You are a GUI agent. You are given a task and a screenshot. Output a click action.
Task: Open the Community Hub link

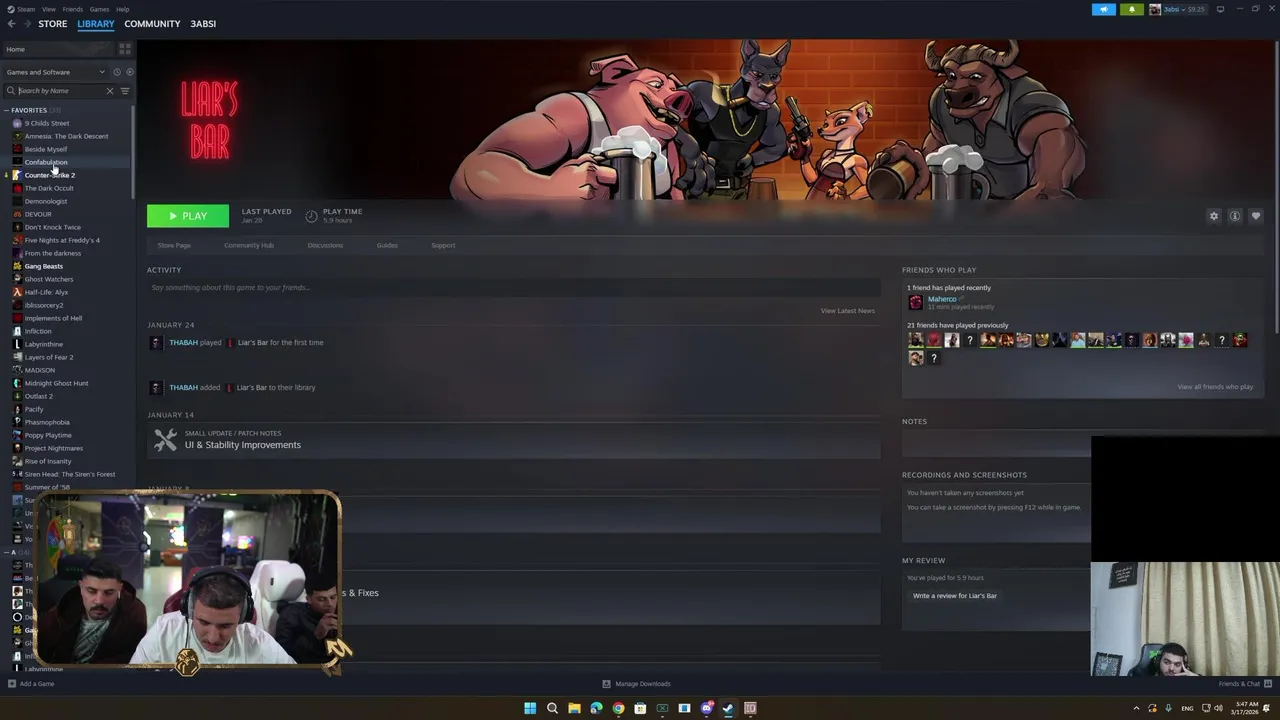coord(249,245)
